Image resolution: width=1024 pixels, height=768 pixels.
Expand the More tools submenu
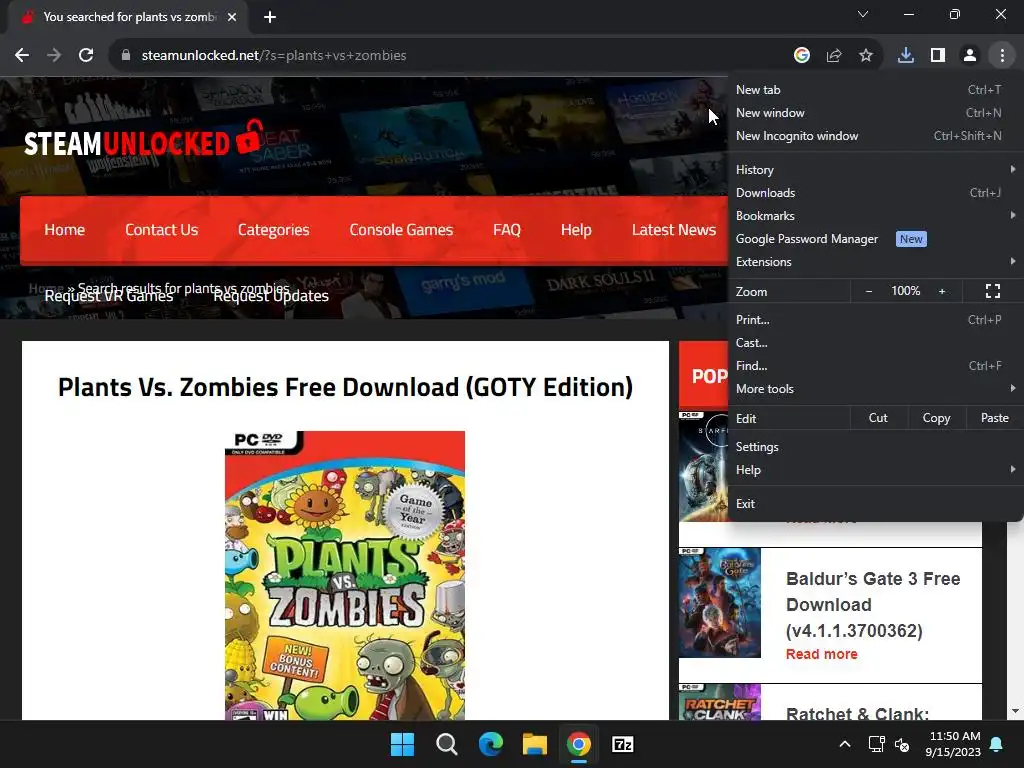pos(875,389)
